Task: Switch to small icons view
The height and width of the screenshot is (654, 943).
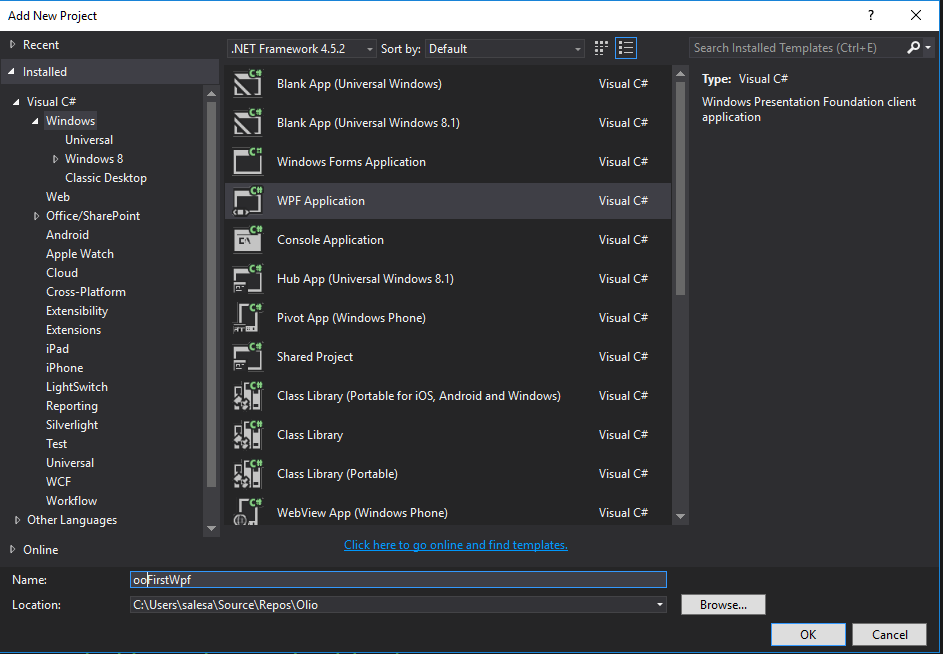Action: (x=601, y=48)
